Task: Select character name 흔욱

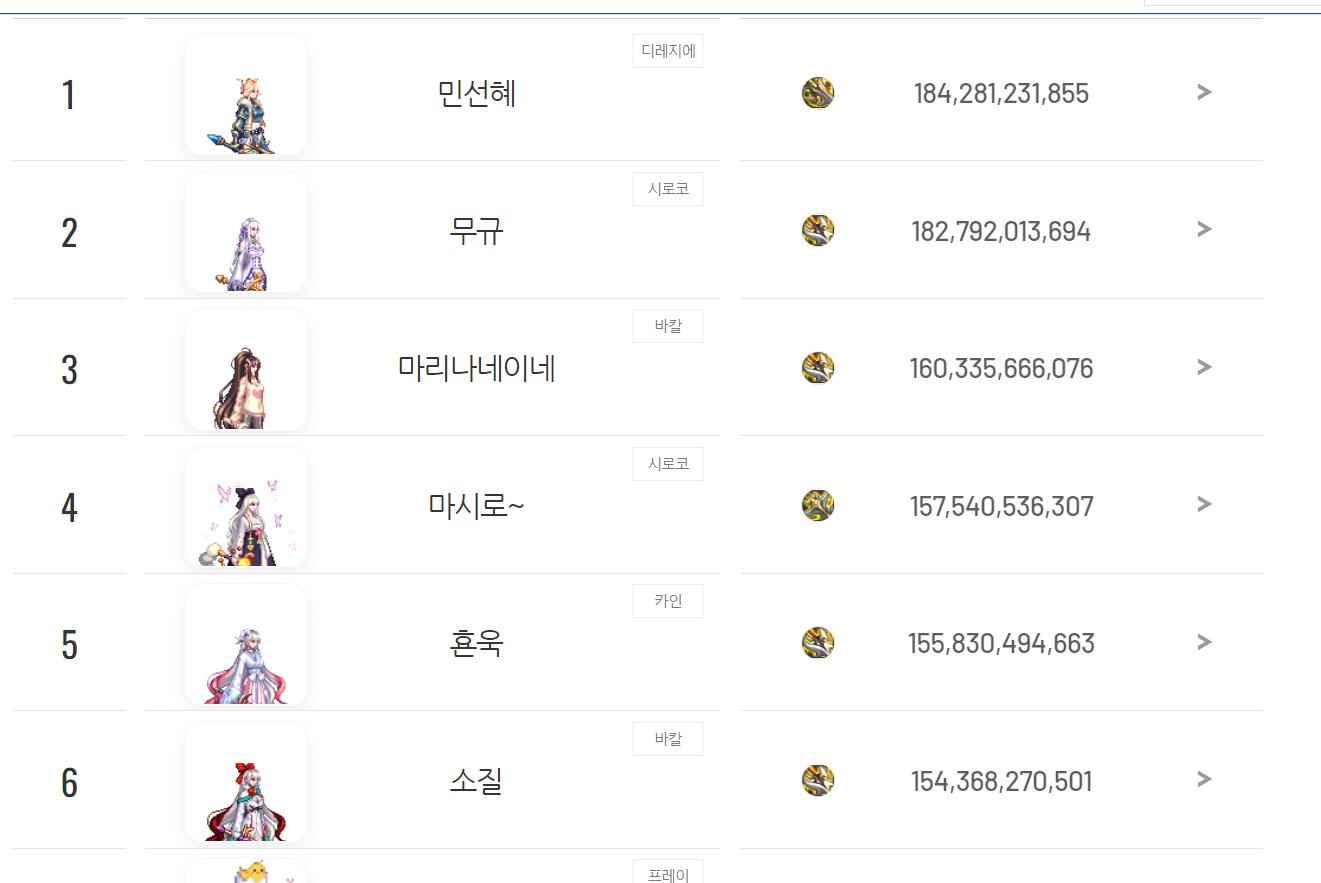Action: tap(477, 643)
